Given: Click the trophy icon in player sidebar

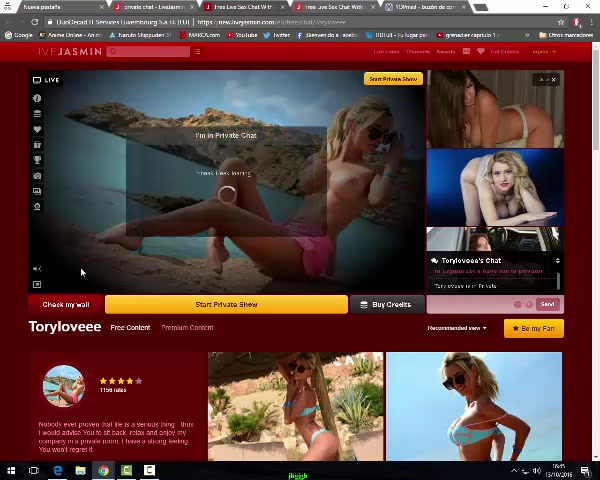Looking at the screenshot, I should click(x=37, y=160).
